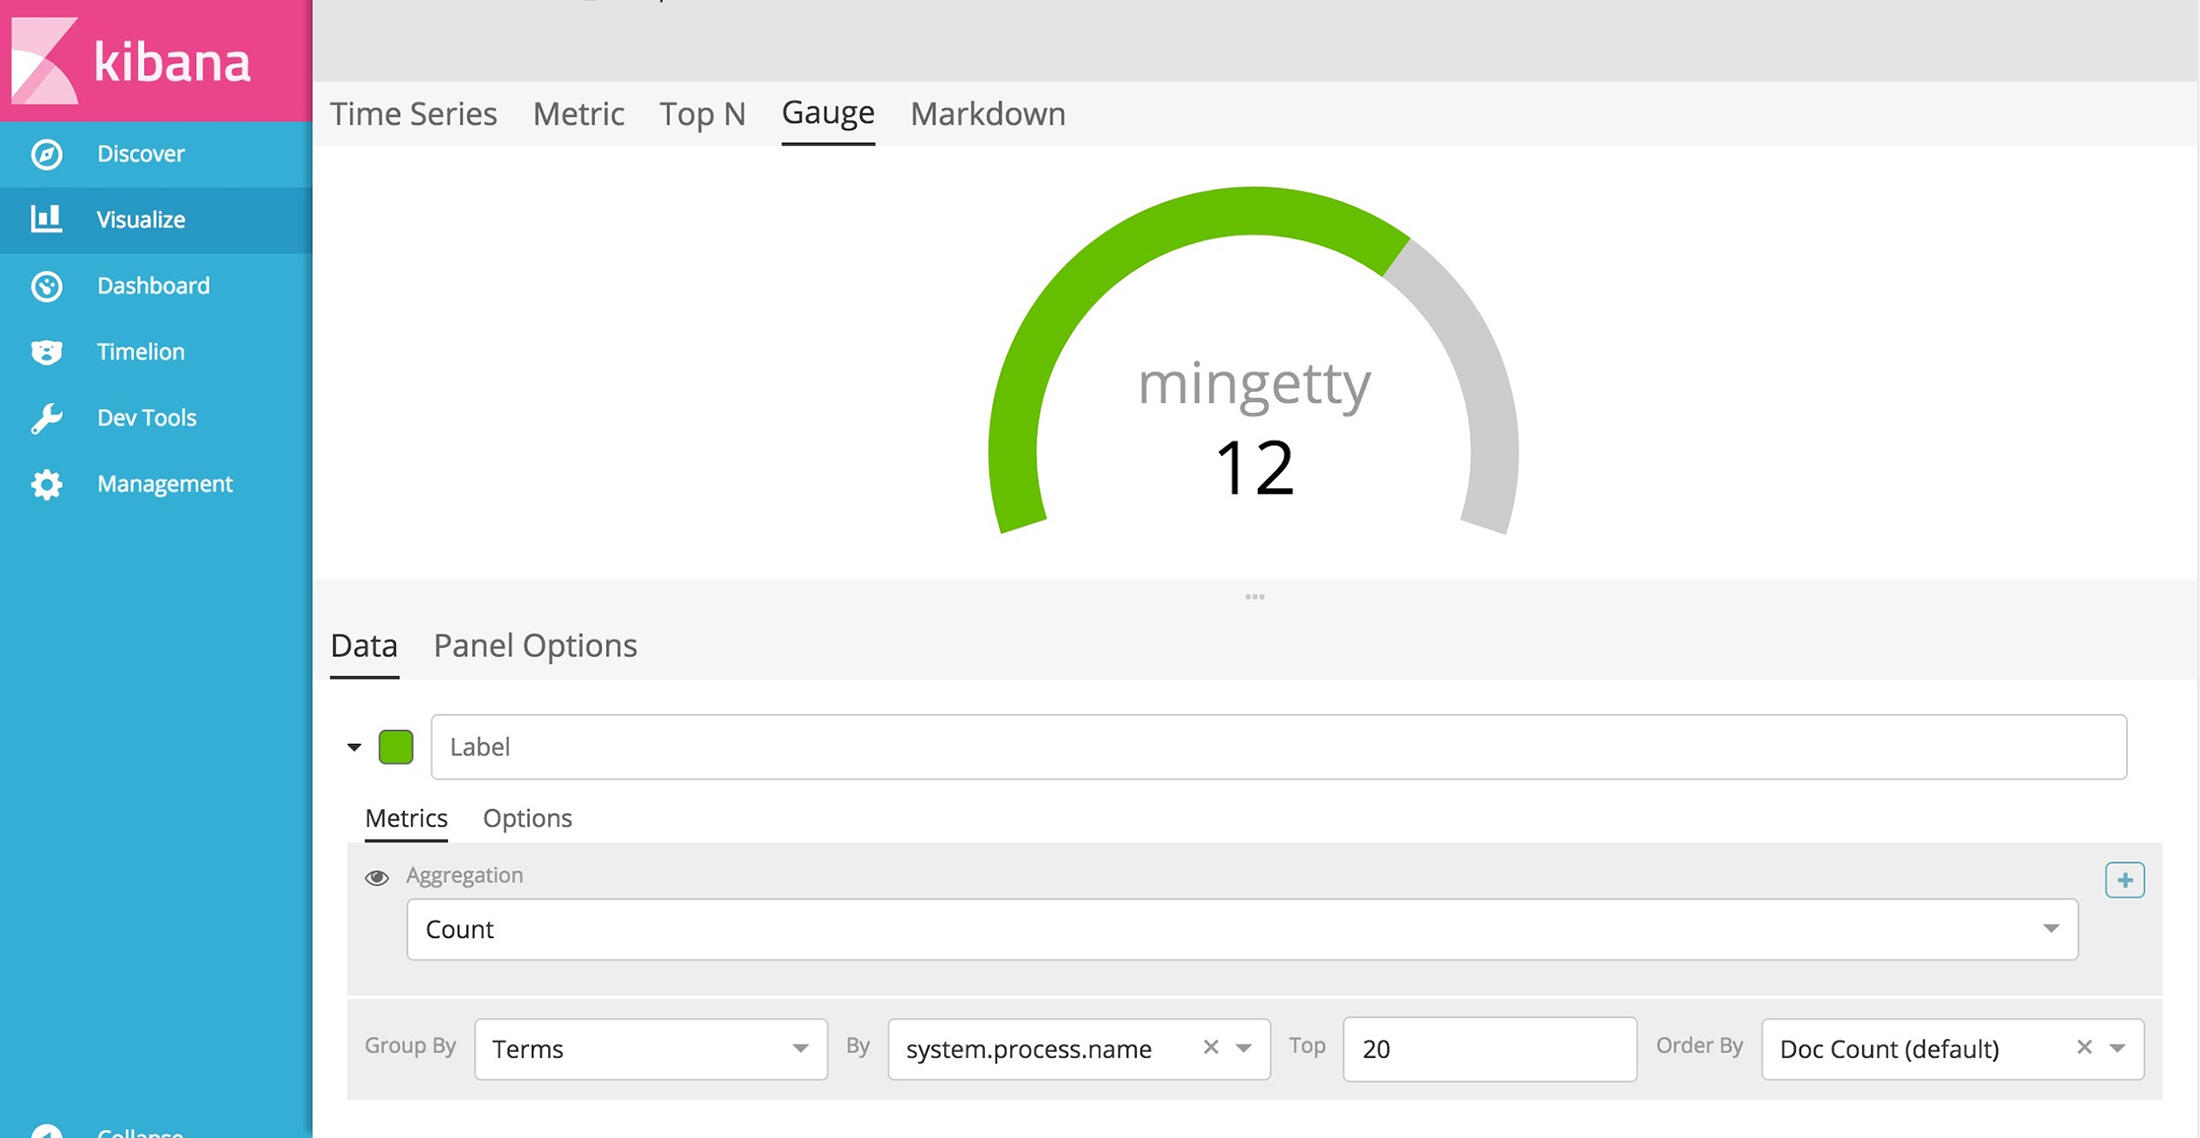This screenshot has width=2200, height=1138.
Task: Add a metric with plus icon
Action: click(2124, 880)
